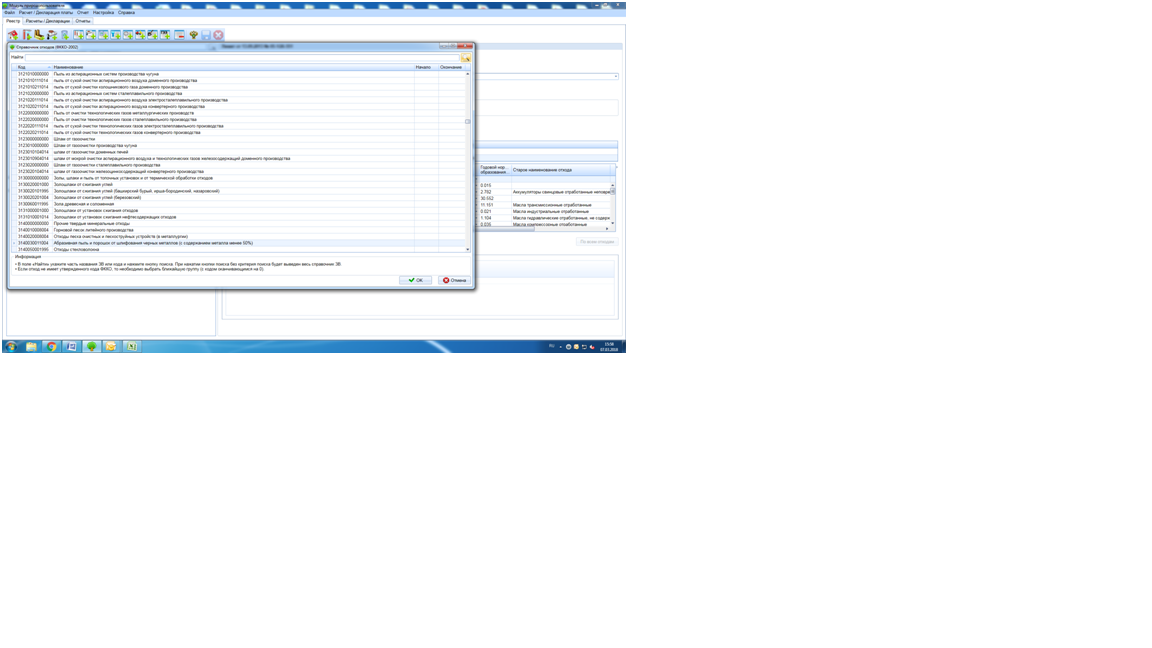This screenshot has height=648, width=1152.
Task: Click the double-headed eagle emblem toolbar icon
Action: [194, 35]
